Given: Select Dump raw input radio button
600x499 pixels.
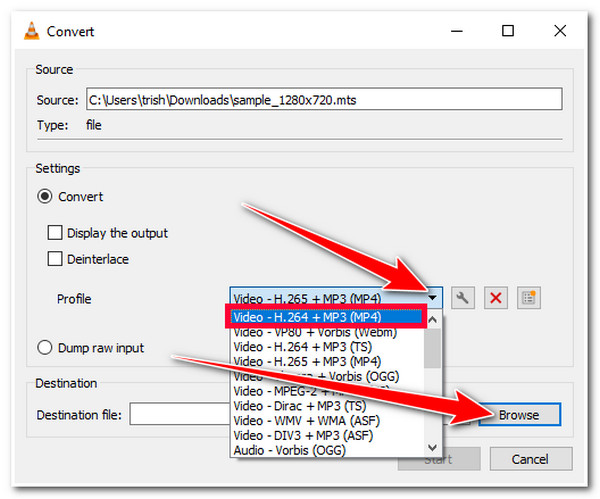Looking at the screenshot, I should [x=45, y=347].
